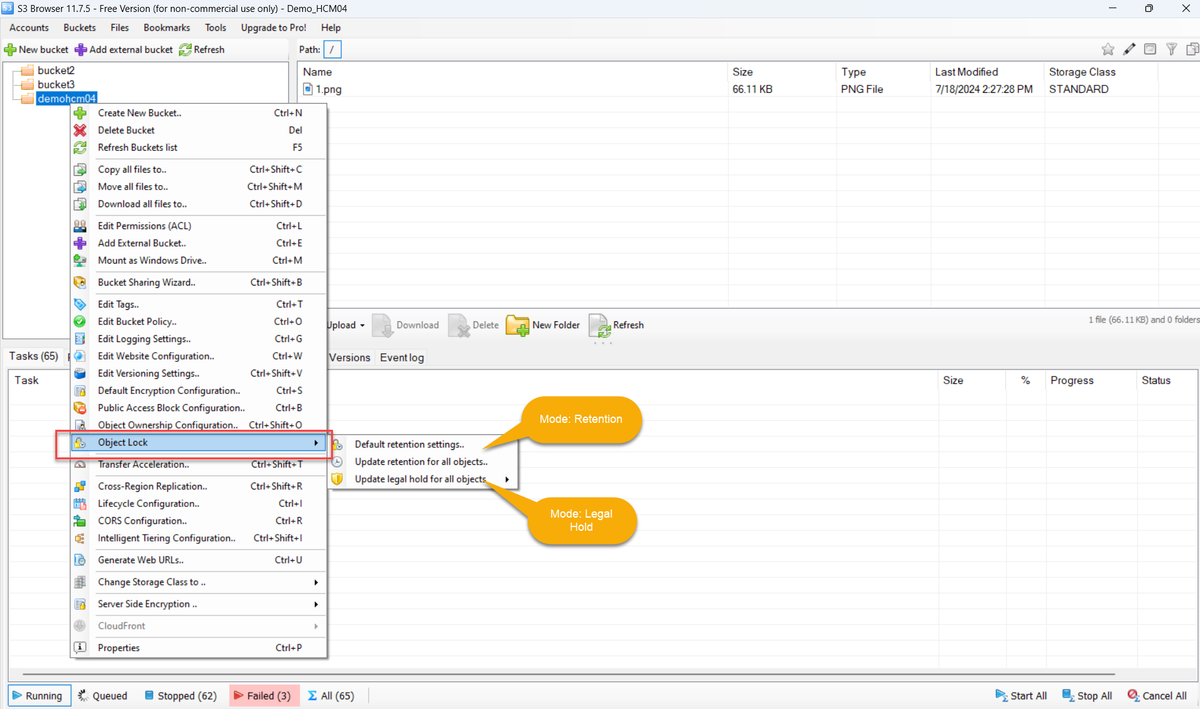
Task: Expand the Server Side Encryption submenu
Action: pos(200,604)
